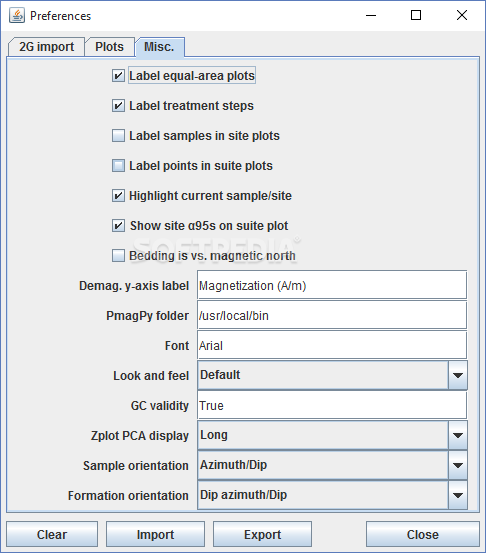
Task: Expand the Zplot PCA display dropdown
Action: point(333,435)
